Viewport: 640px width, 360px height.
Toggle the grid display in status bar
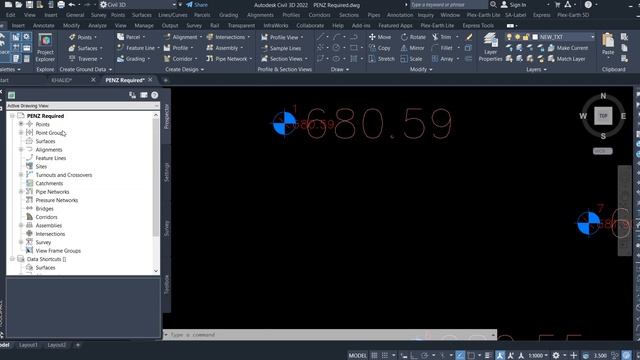(x=374, y=356)
